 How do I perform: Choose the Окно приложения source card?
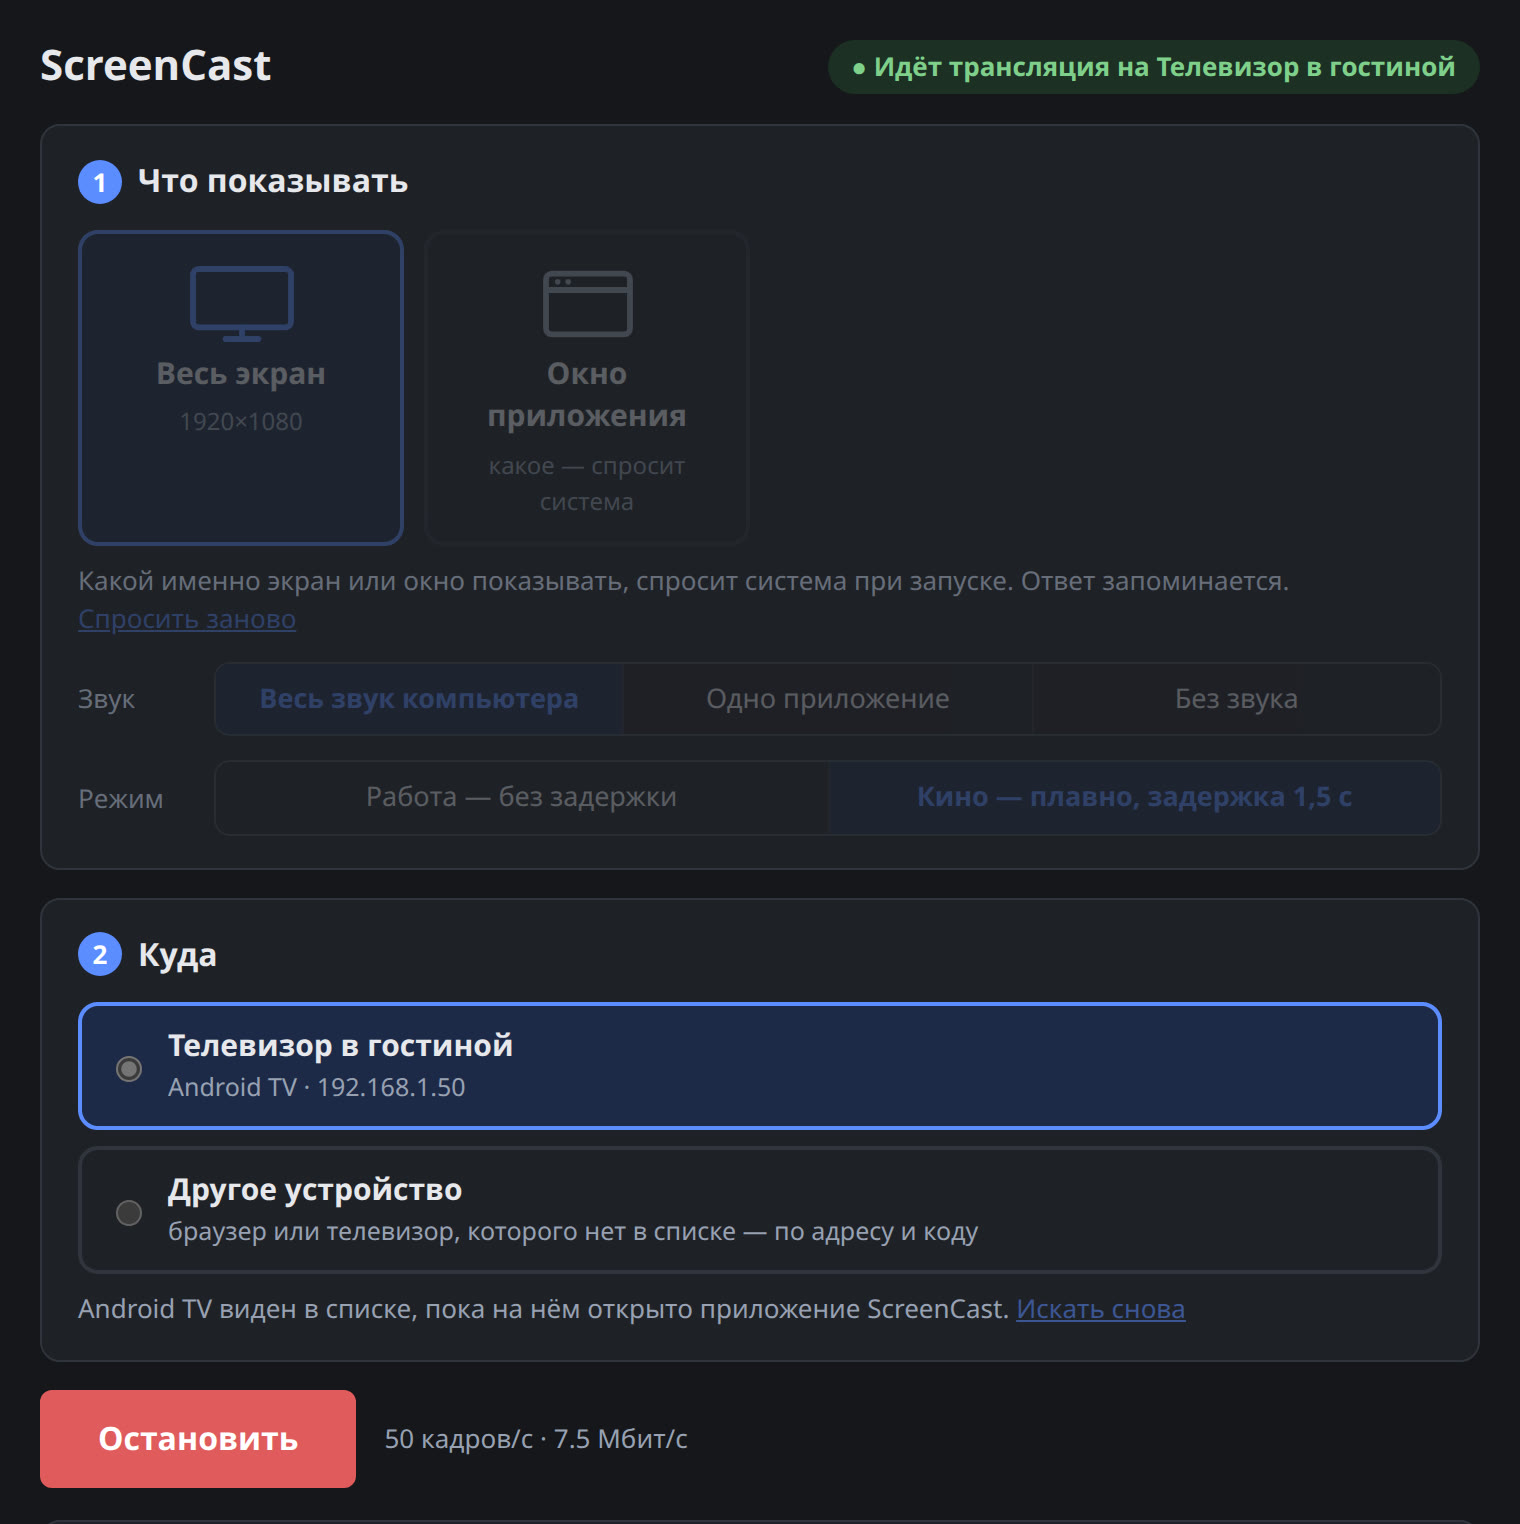[587, 388]
